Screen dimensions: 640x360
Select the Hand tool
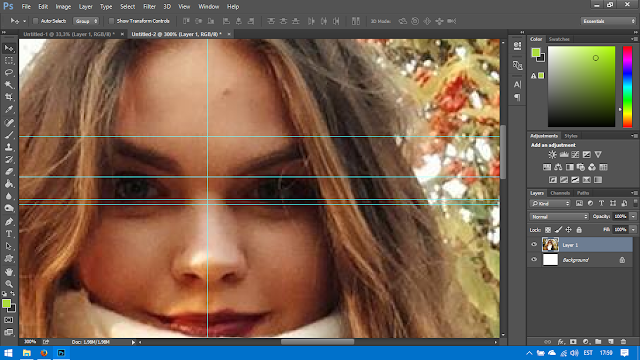(9, 272)
